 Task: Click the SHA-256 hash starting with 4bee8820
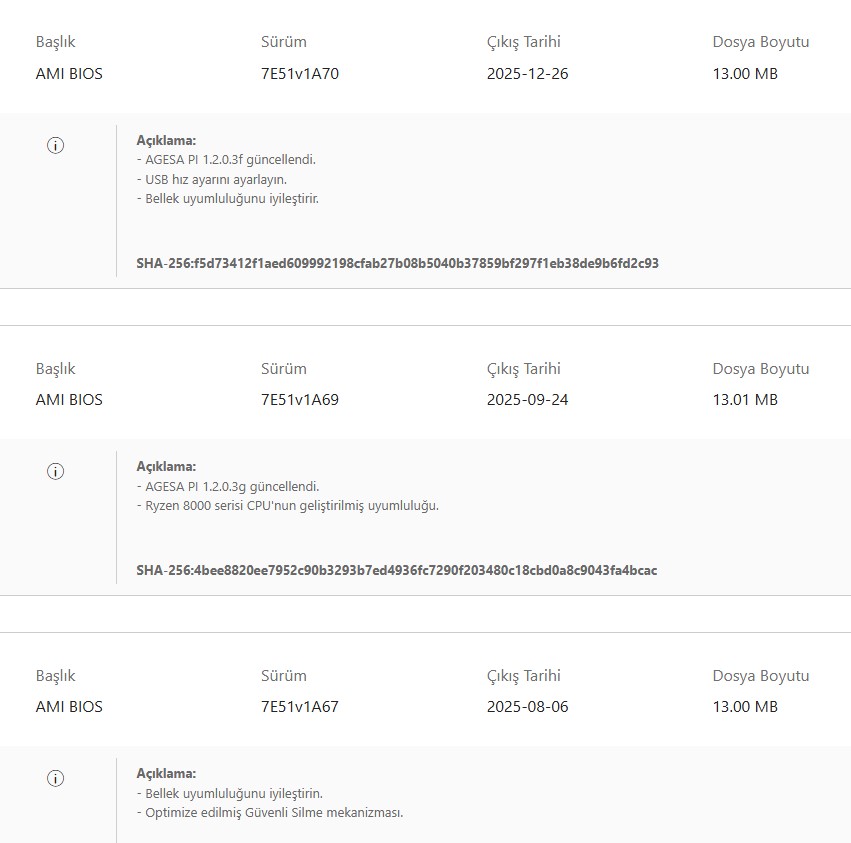(396, 571)
